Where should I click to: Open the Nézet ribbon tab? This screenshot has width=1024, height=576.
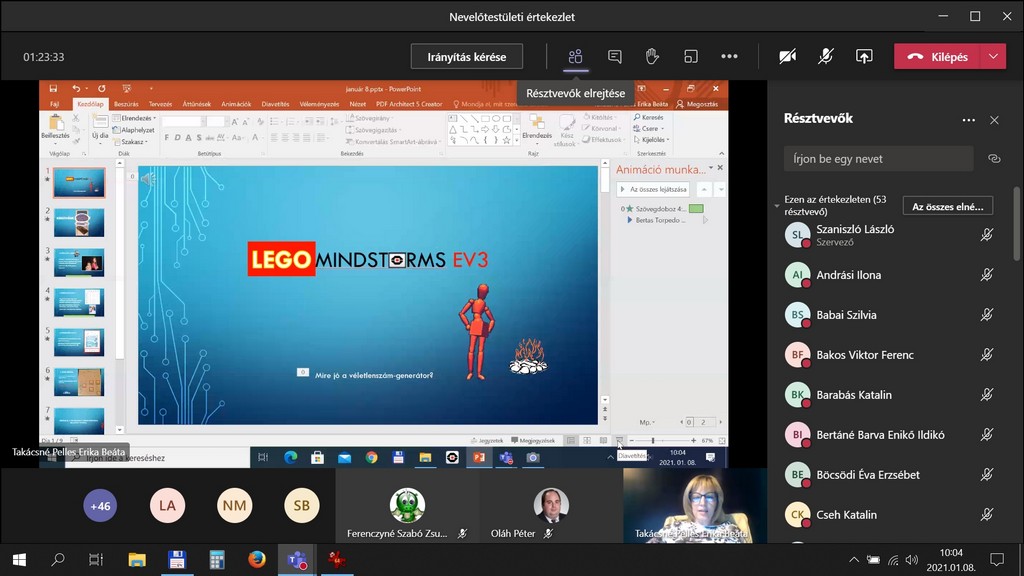pos(357,104)
